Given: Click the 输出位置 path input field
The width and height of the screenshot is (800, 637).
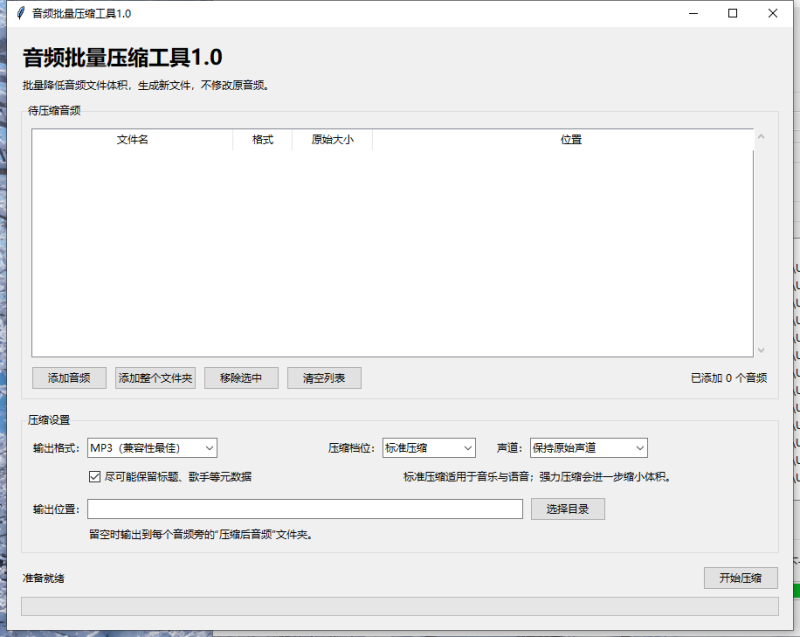Looking at the screenshot, I should pyautogui.click(x=305, y=509).
